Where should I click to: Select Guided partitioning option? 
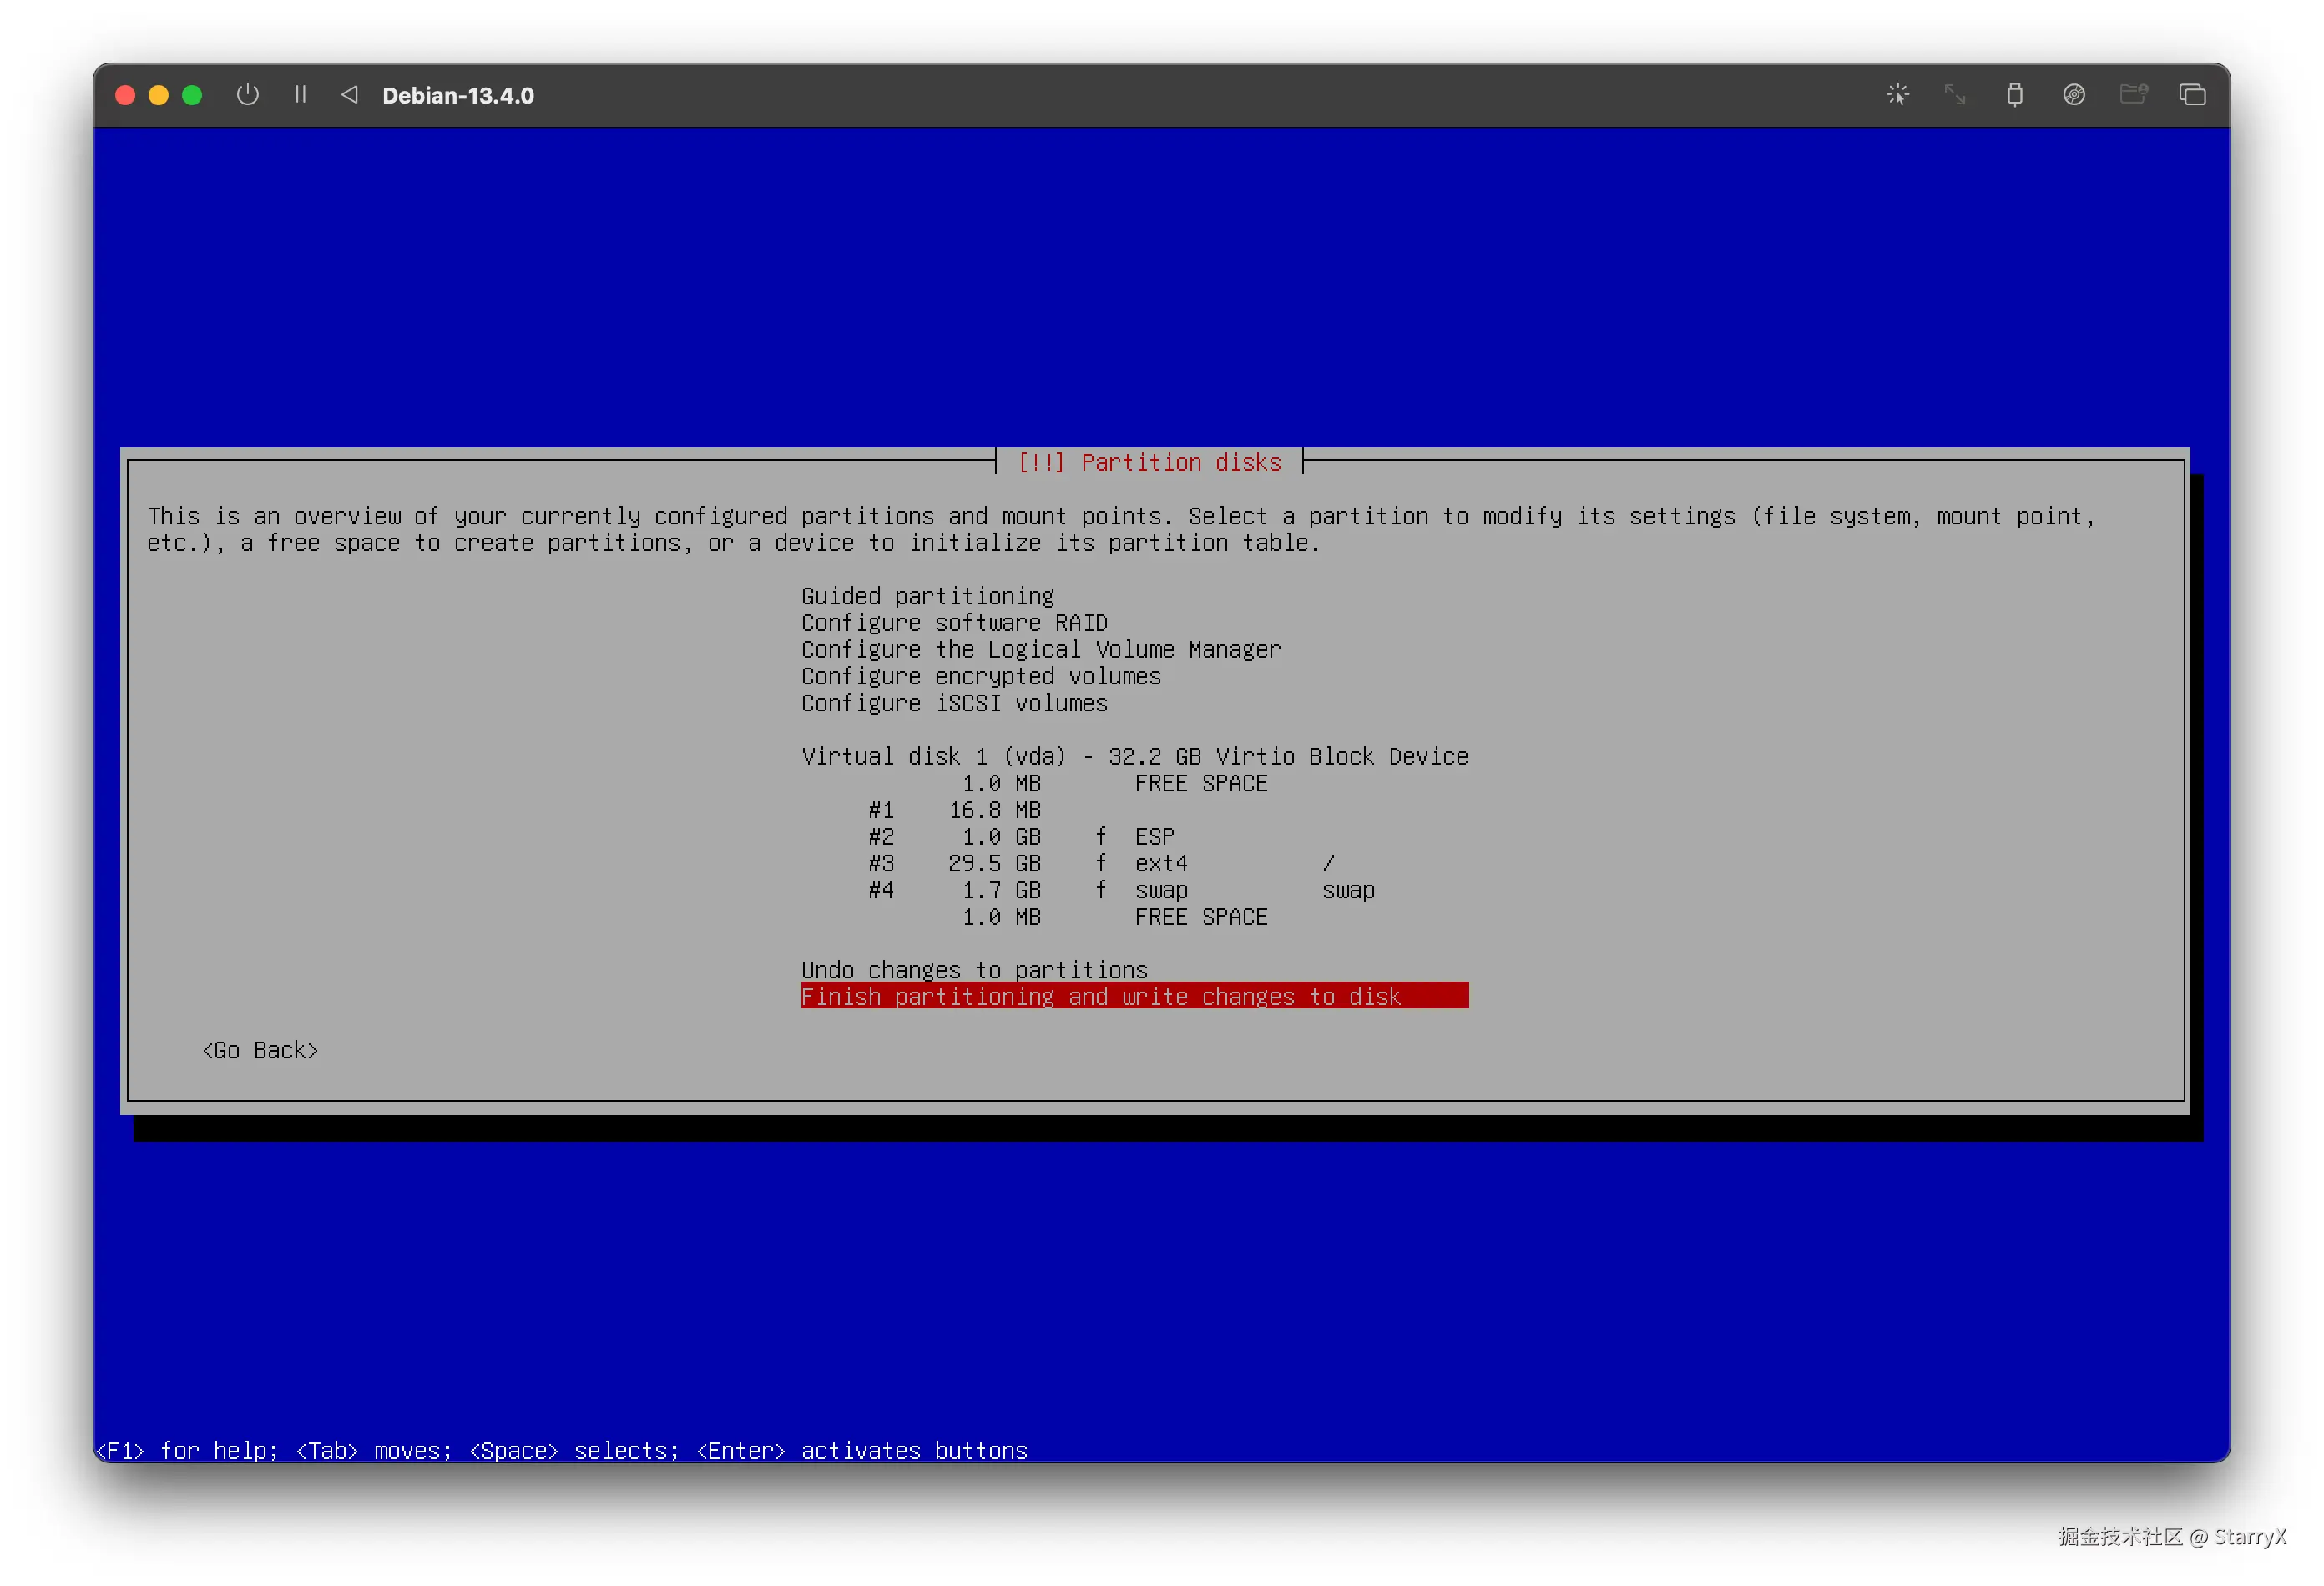point(927,596)
